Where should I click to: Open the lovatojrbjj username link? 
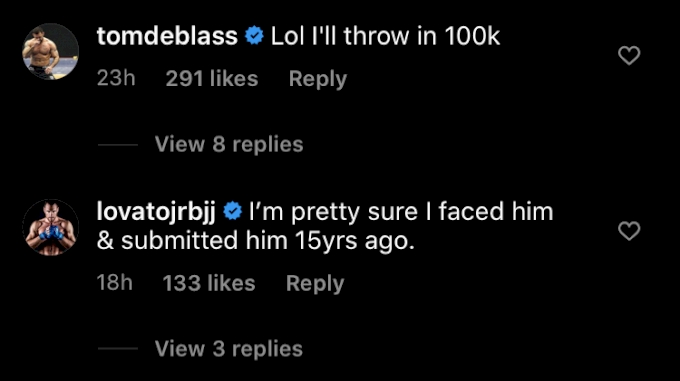(x=156, y=212)
